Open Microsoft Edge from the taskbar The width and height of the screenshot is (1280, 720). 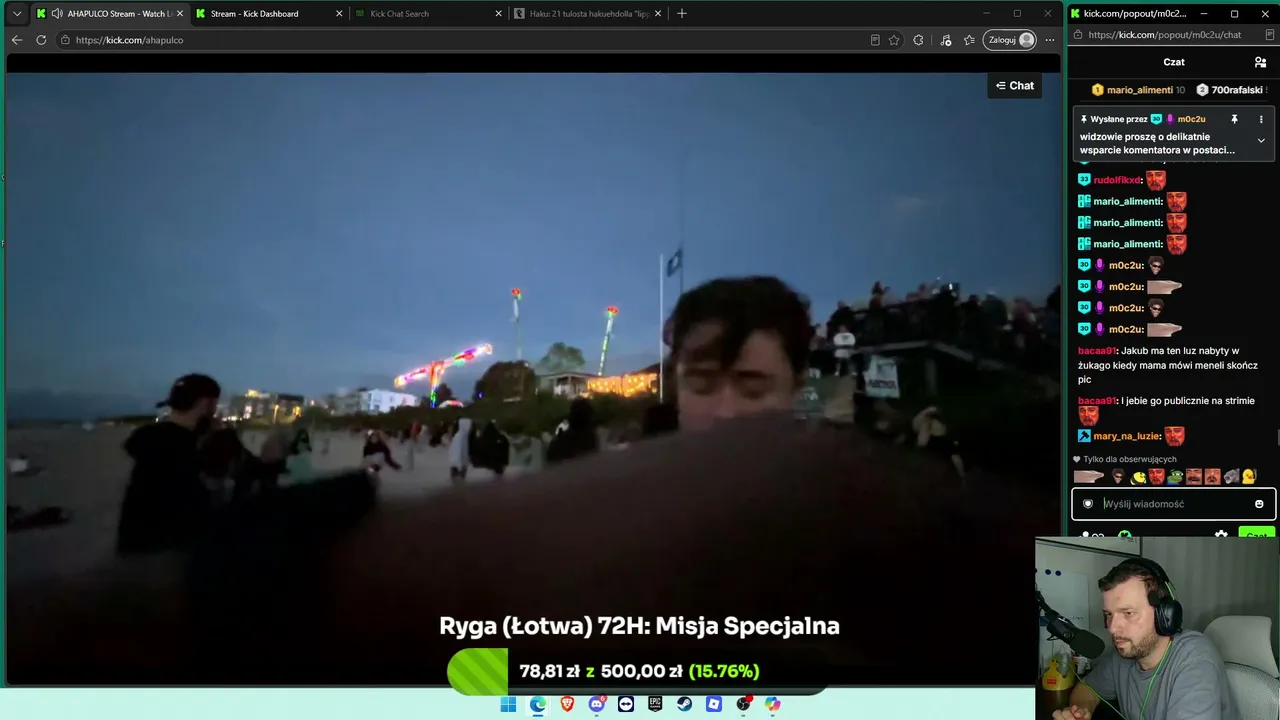coord(538,704)
